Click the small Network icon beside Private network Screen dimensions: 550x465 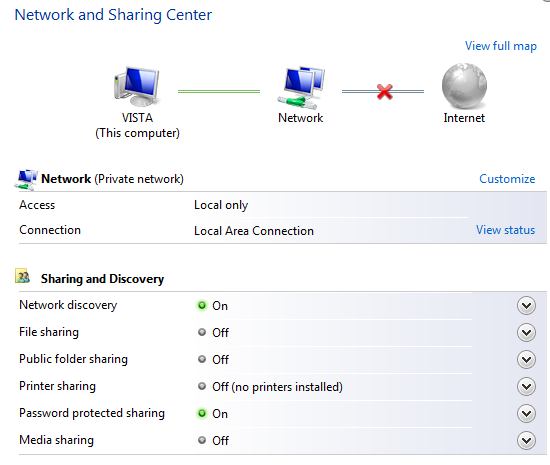26,180
